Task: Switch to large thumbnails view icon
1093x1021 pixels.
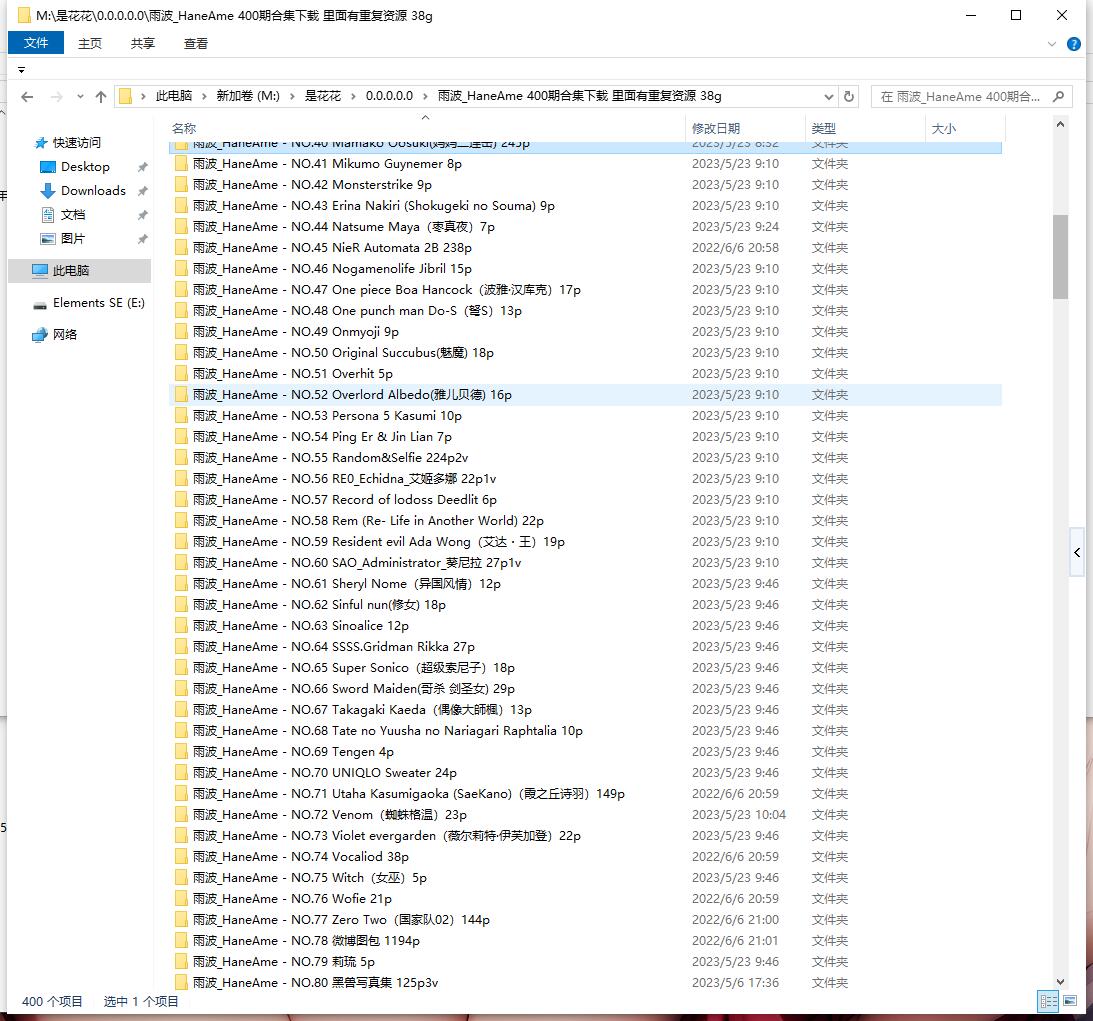Action: 1070,1001
